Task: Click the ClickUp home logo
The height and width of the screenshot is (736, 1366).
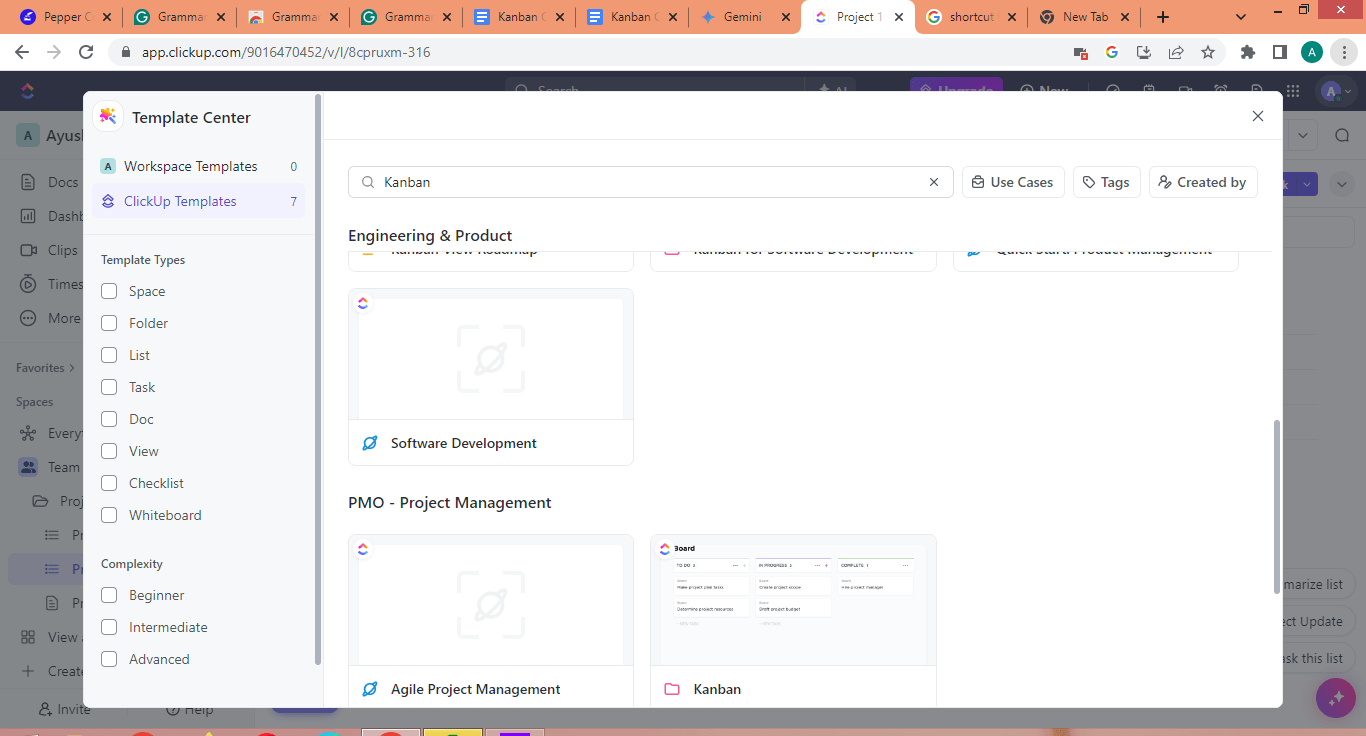Action: coord(27,90)
